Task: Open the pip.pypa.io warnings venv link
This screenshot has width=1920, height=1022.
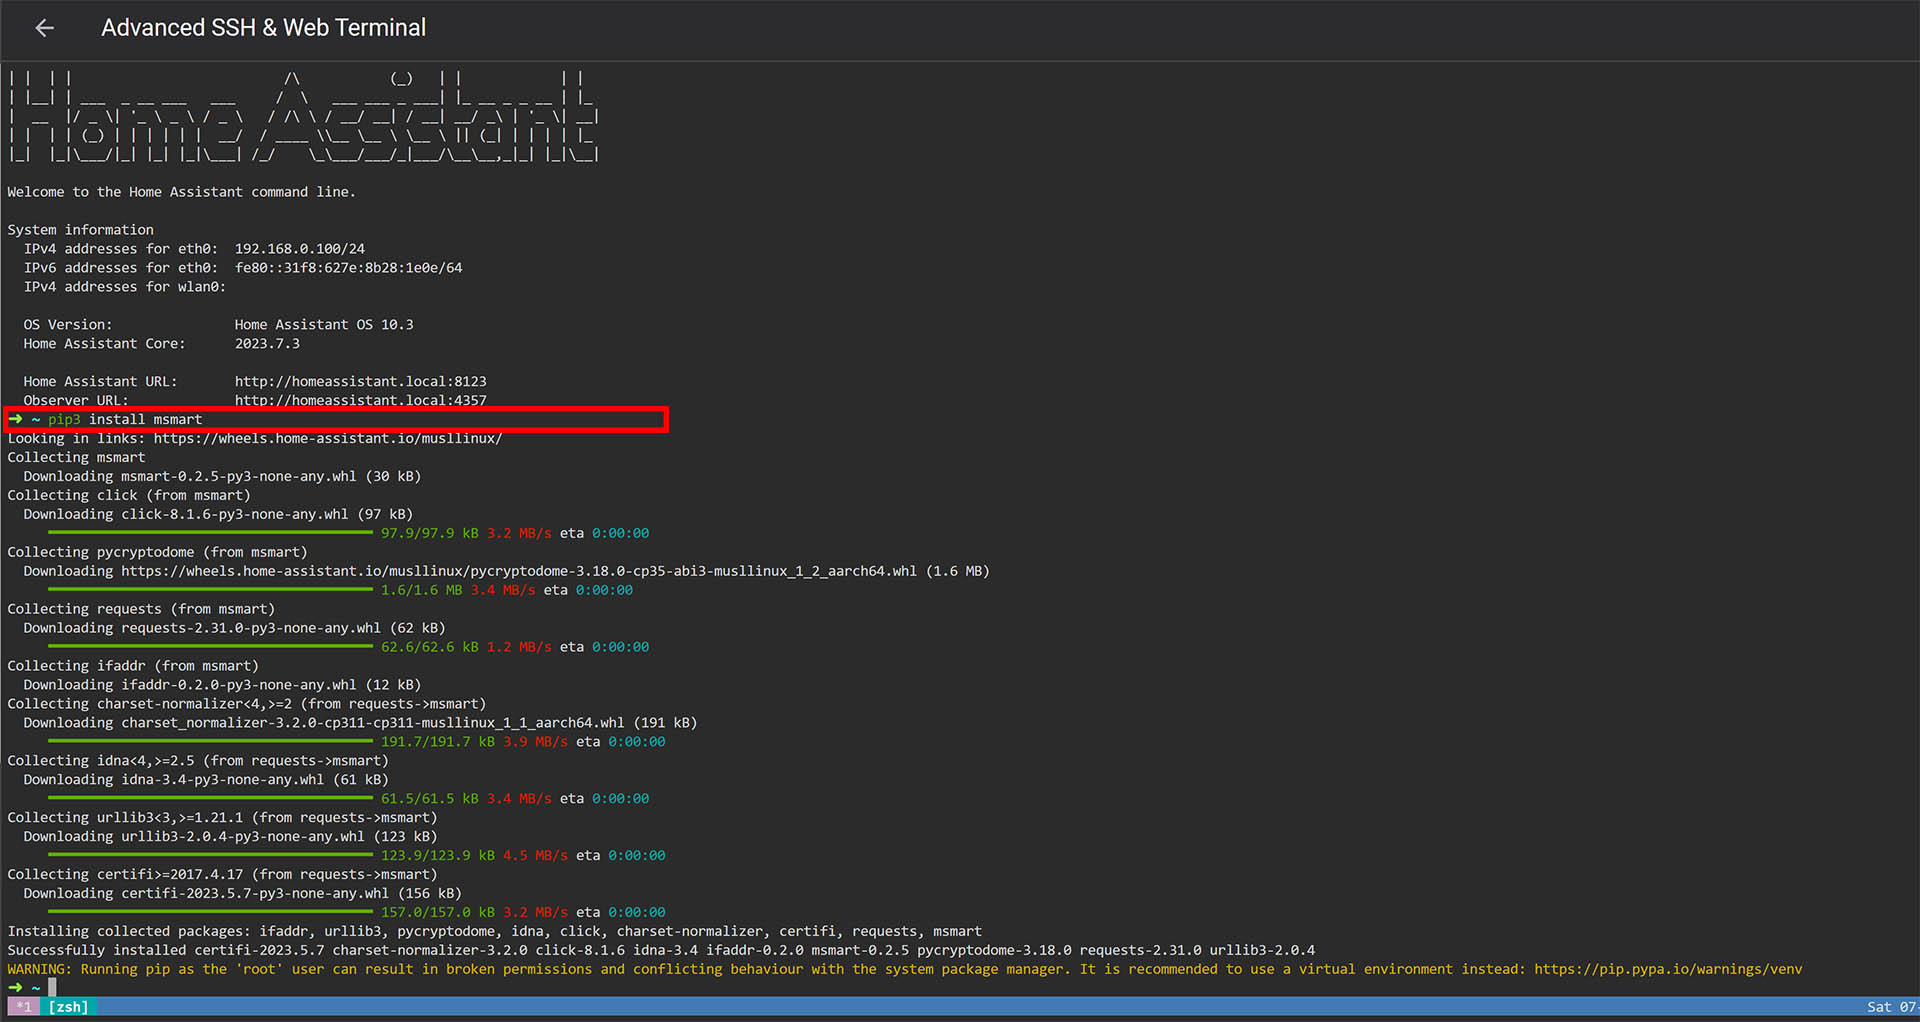Action: point(1667,969)
